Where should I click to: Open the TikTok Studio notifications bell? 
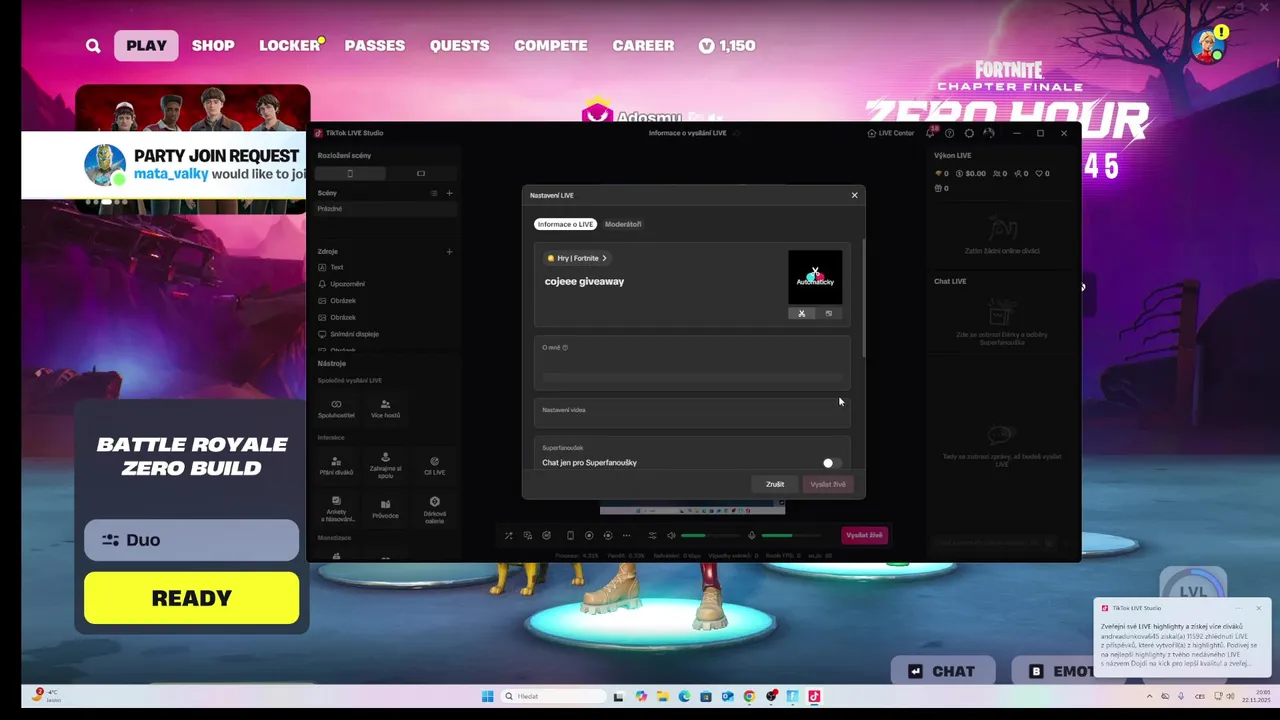tap(930, 133)
